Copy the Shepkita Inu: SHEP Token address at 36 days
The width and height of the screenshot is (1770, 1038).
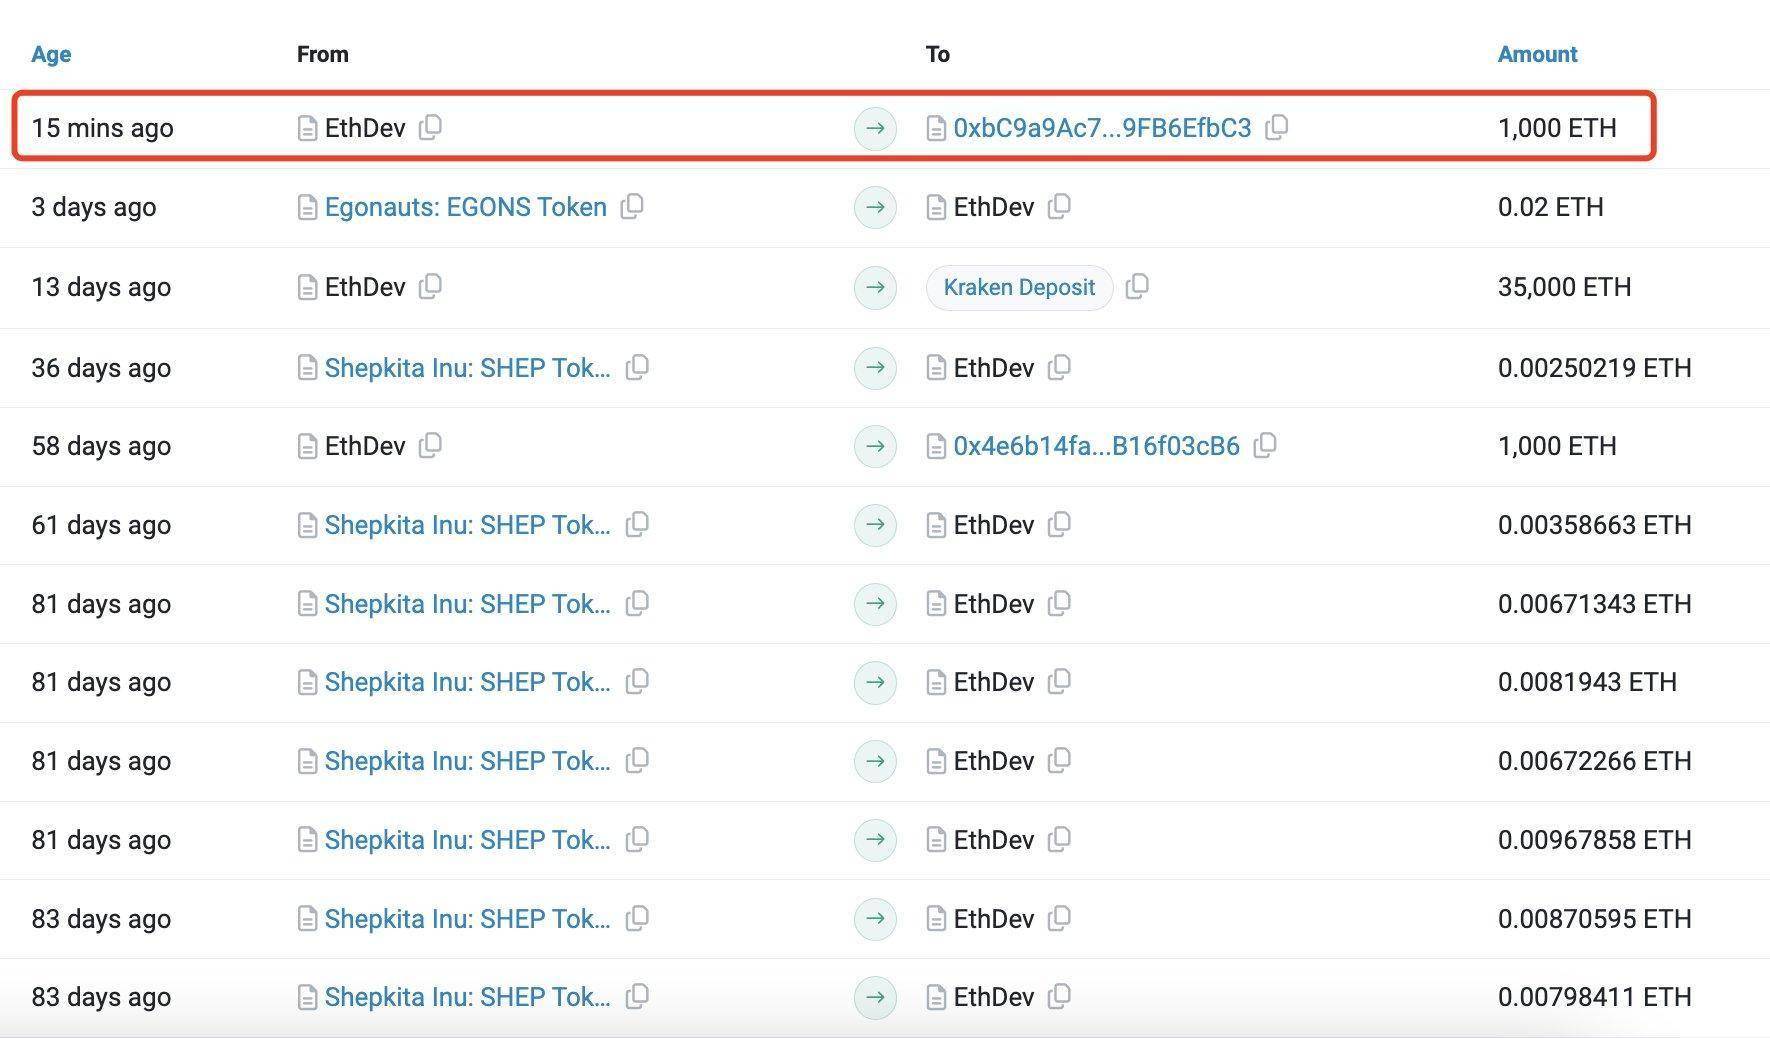point(637,367)
